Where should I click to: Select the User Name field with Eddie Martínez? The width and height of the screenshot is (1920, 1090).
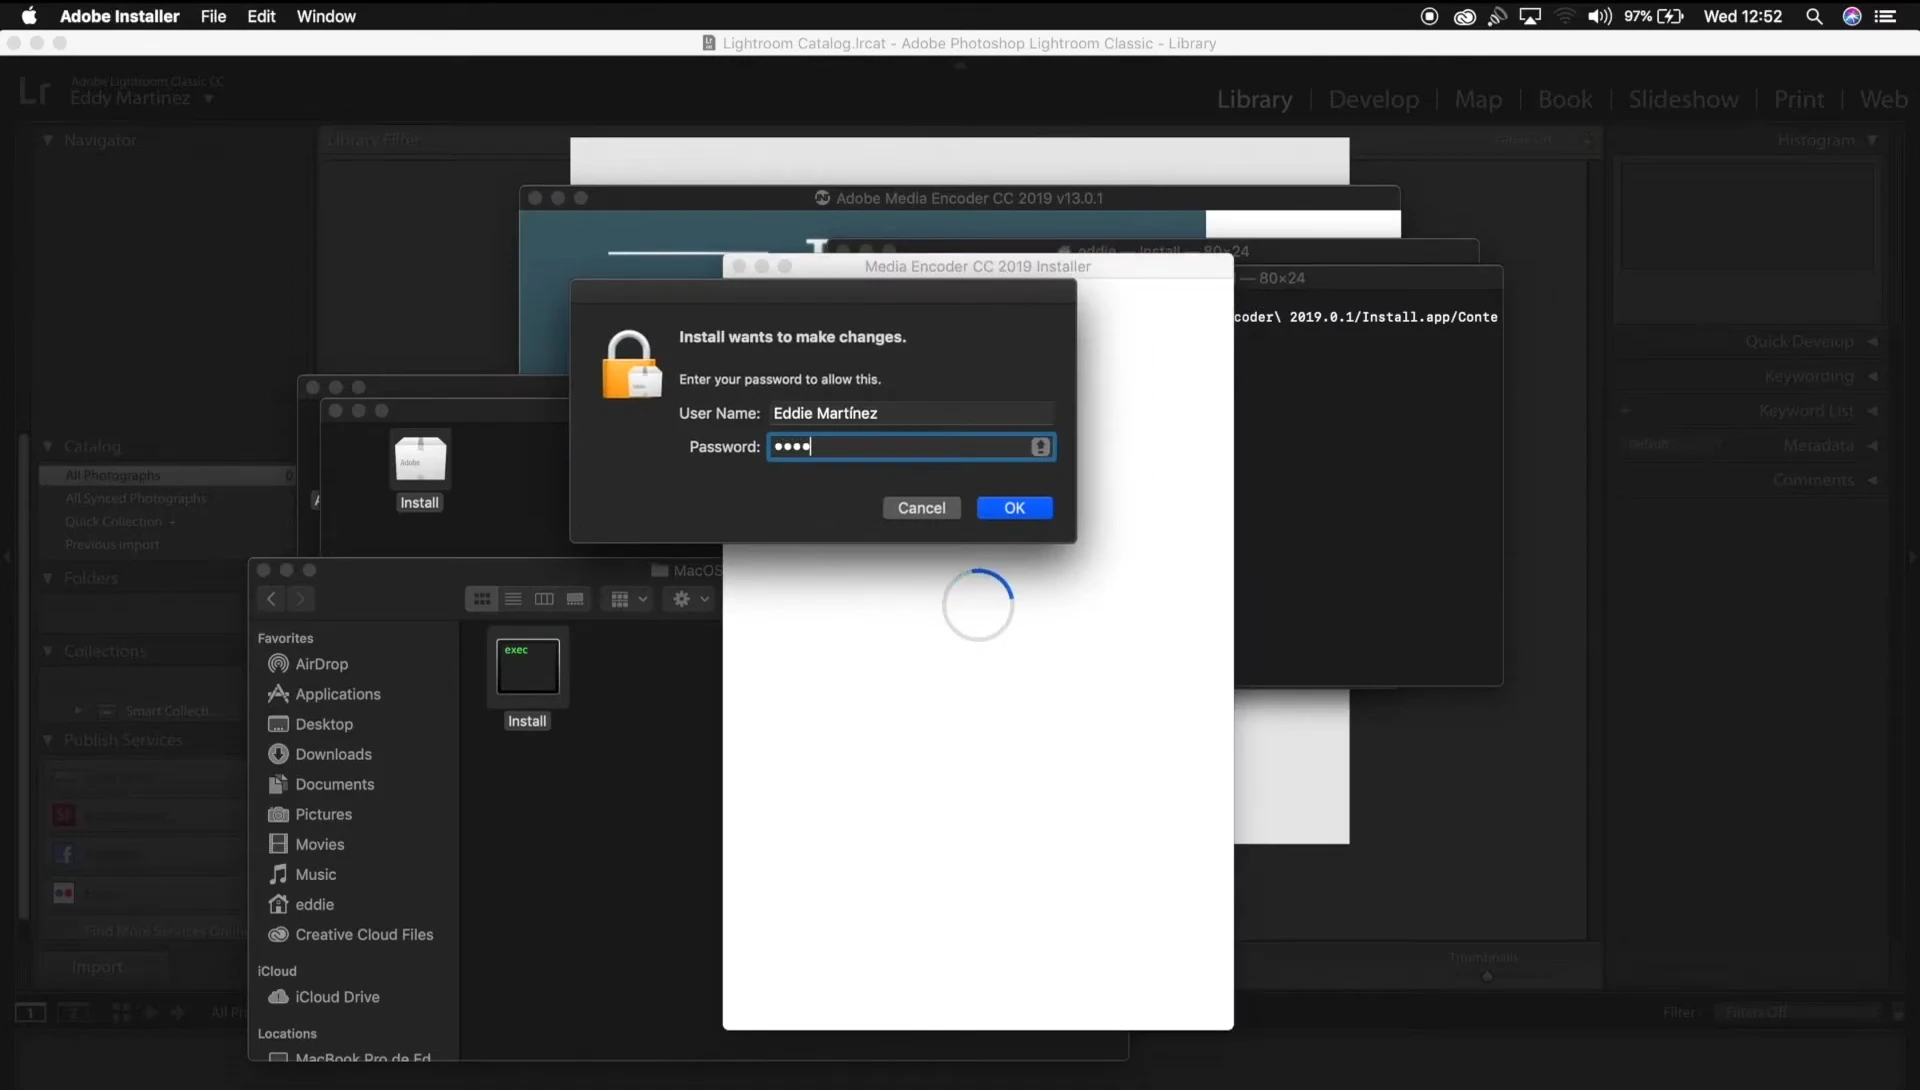(912, 413)
